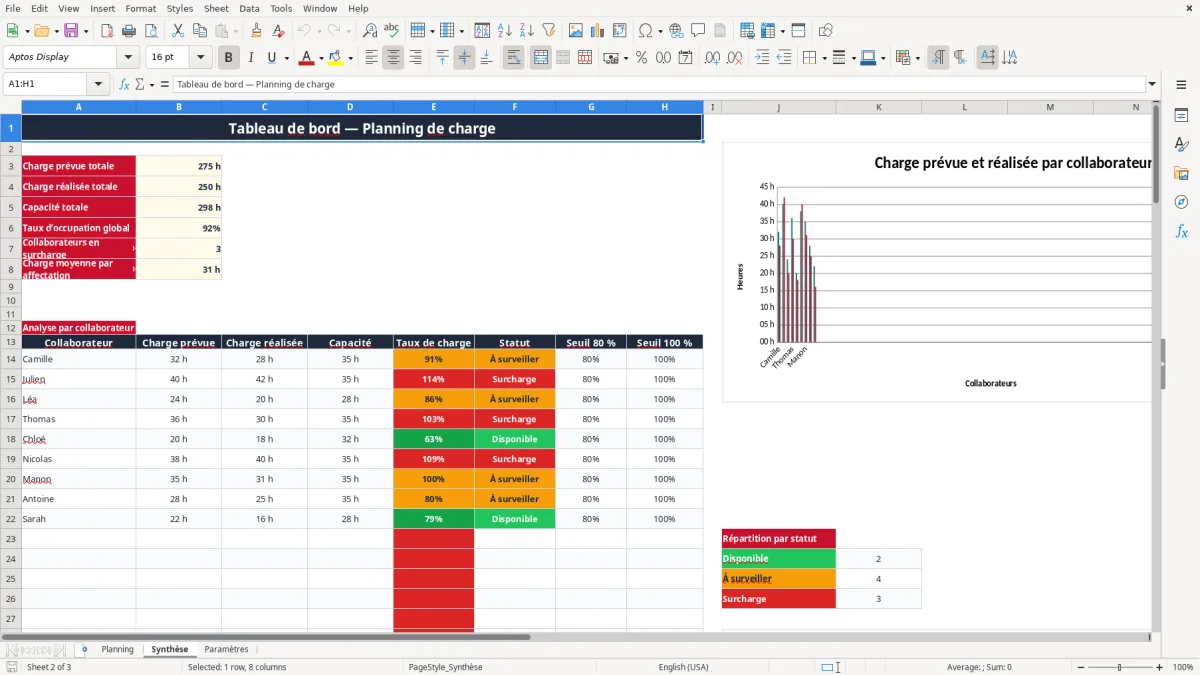Open Conditional Formatting dropdown arrow
Viewport: 1200px width, 675px height.
pyautogui.click(x=917, y=58)
